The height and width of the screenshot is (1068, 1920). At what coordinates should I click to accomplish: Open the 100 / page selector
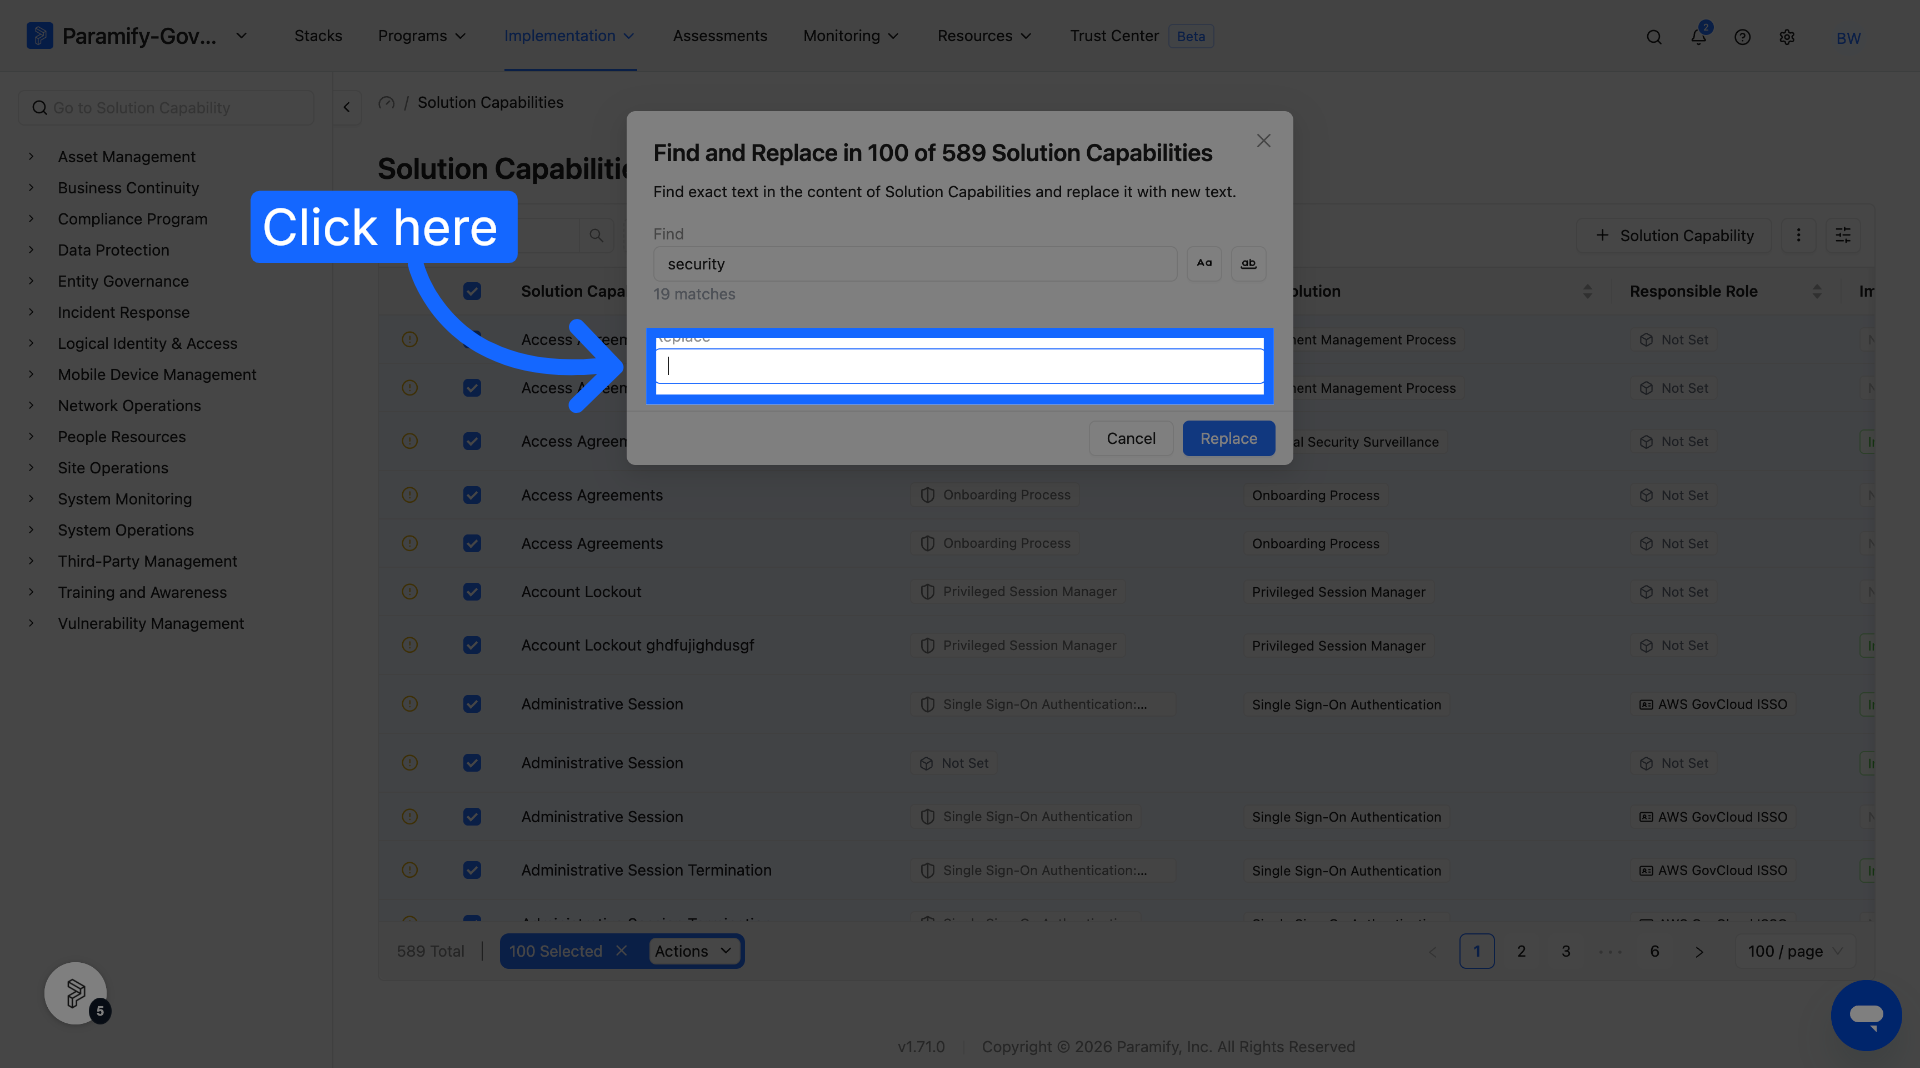(x=1795, y=951)
